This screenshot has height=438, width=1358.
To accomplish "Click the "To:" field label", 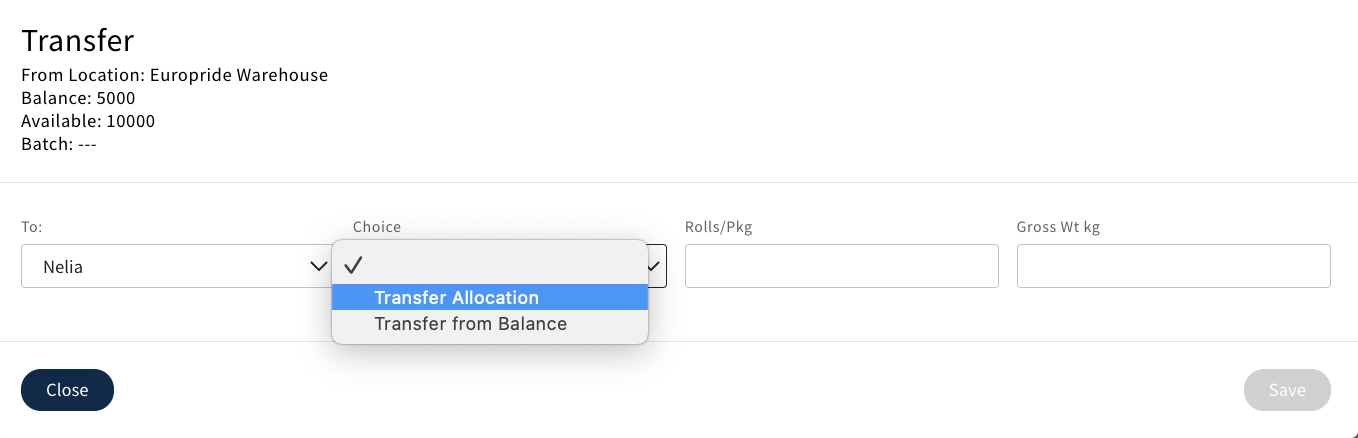I will click(x=32, y=227).
